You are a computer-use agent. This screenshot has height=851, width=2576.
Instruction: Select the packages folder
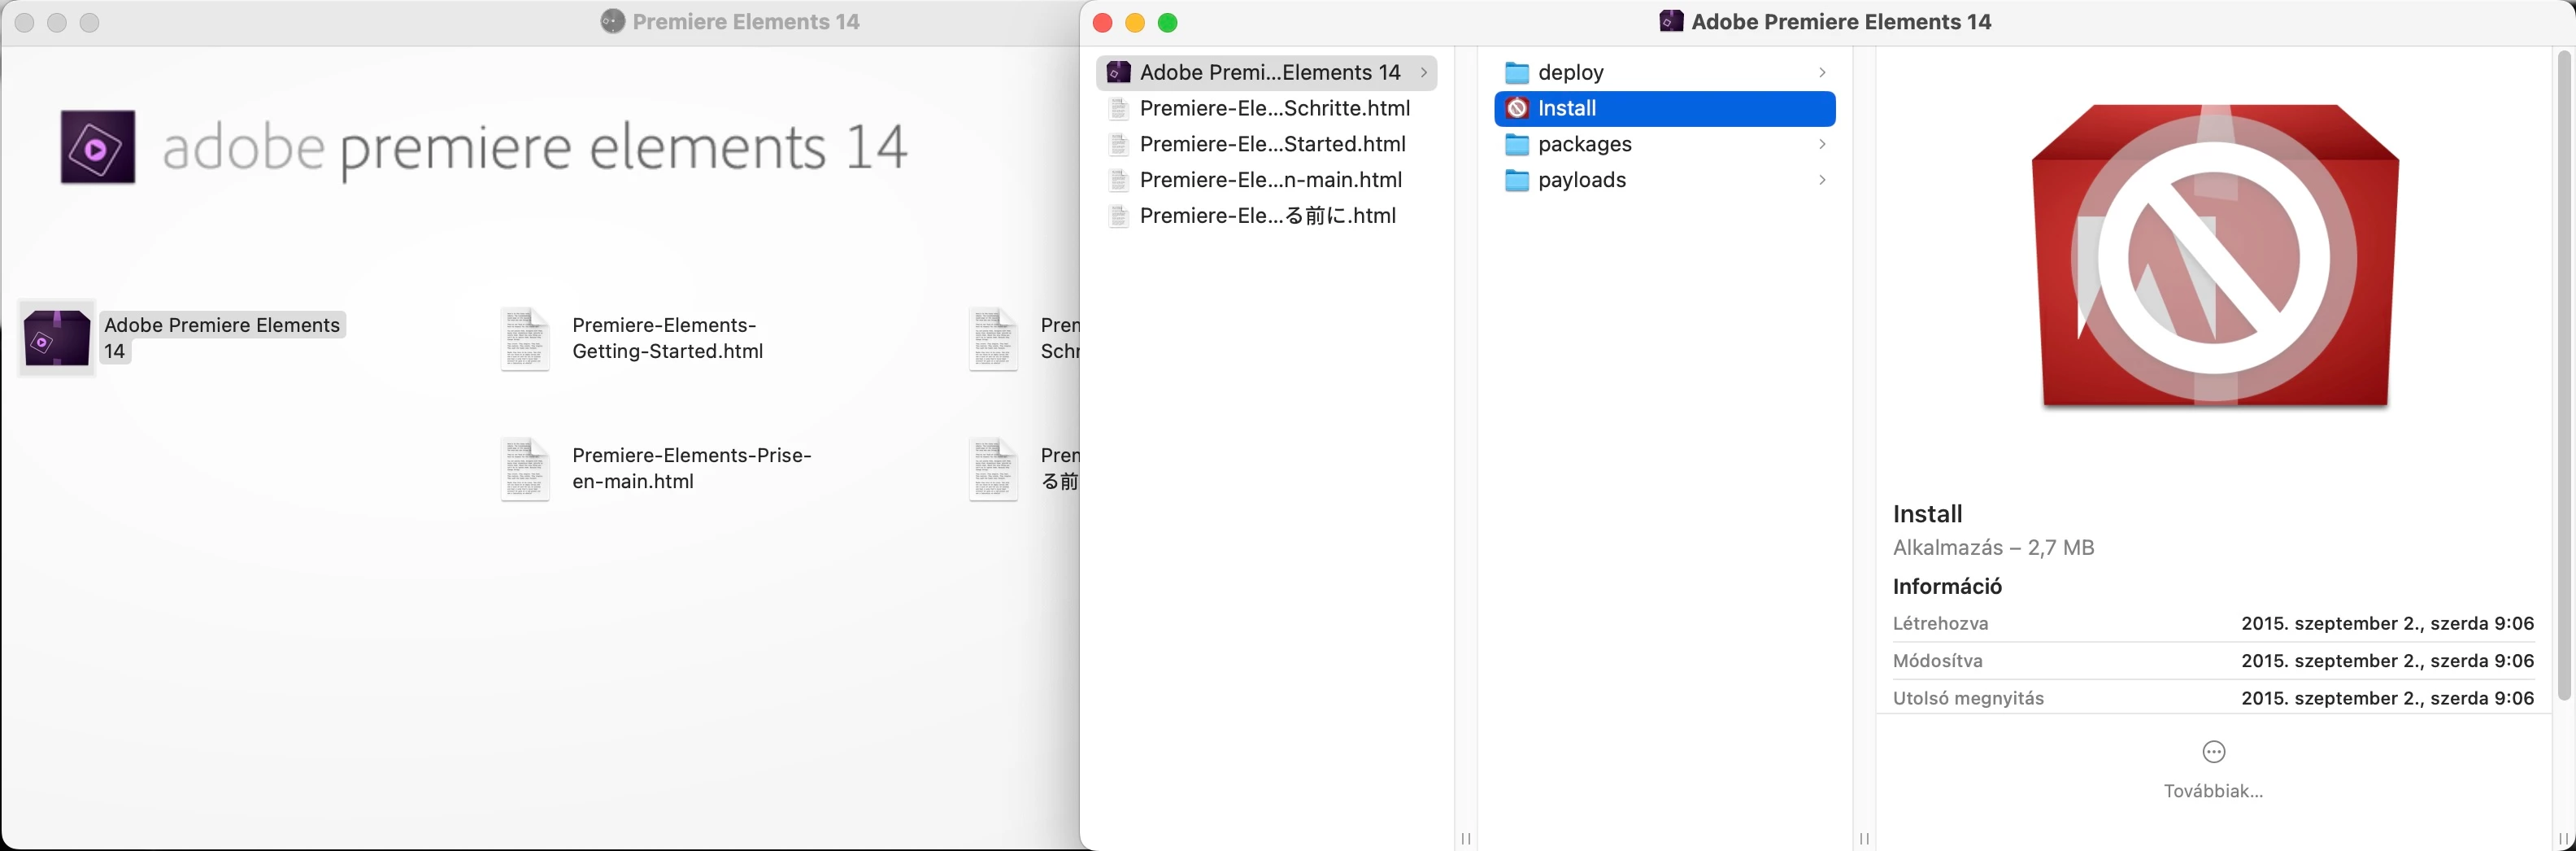(1665, 144)
